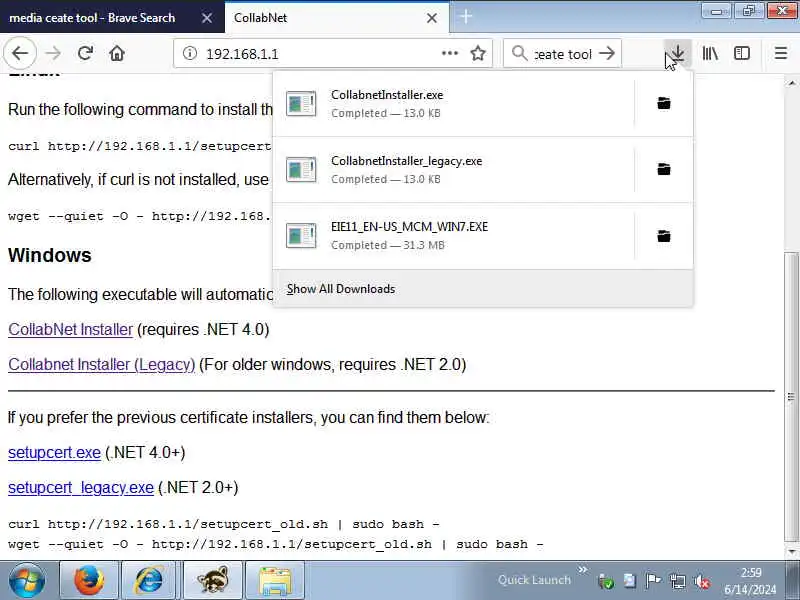
Task: Click the wget setupcert_old.sh command line
Action: [x=276, y=544]
